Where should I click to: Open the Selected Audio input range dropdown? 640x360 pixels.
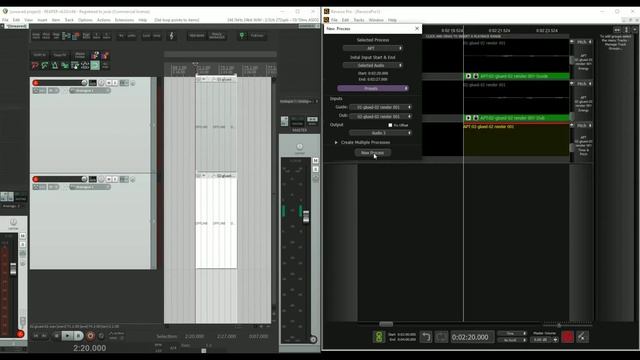(372, 65)
